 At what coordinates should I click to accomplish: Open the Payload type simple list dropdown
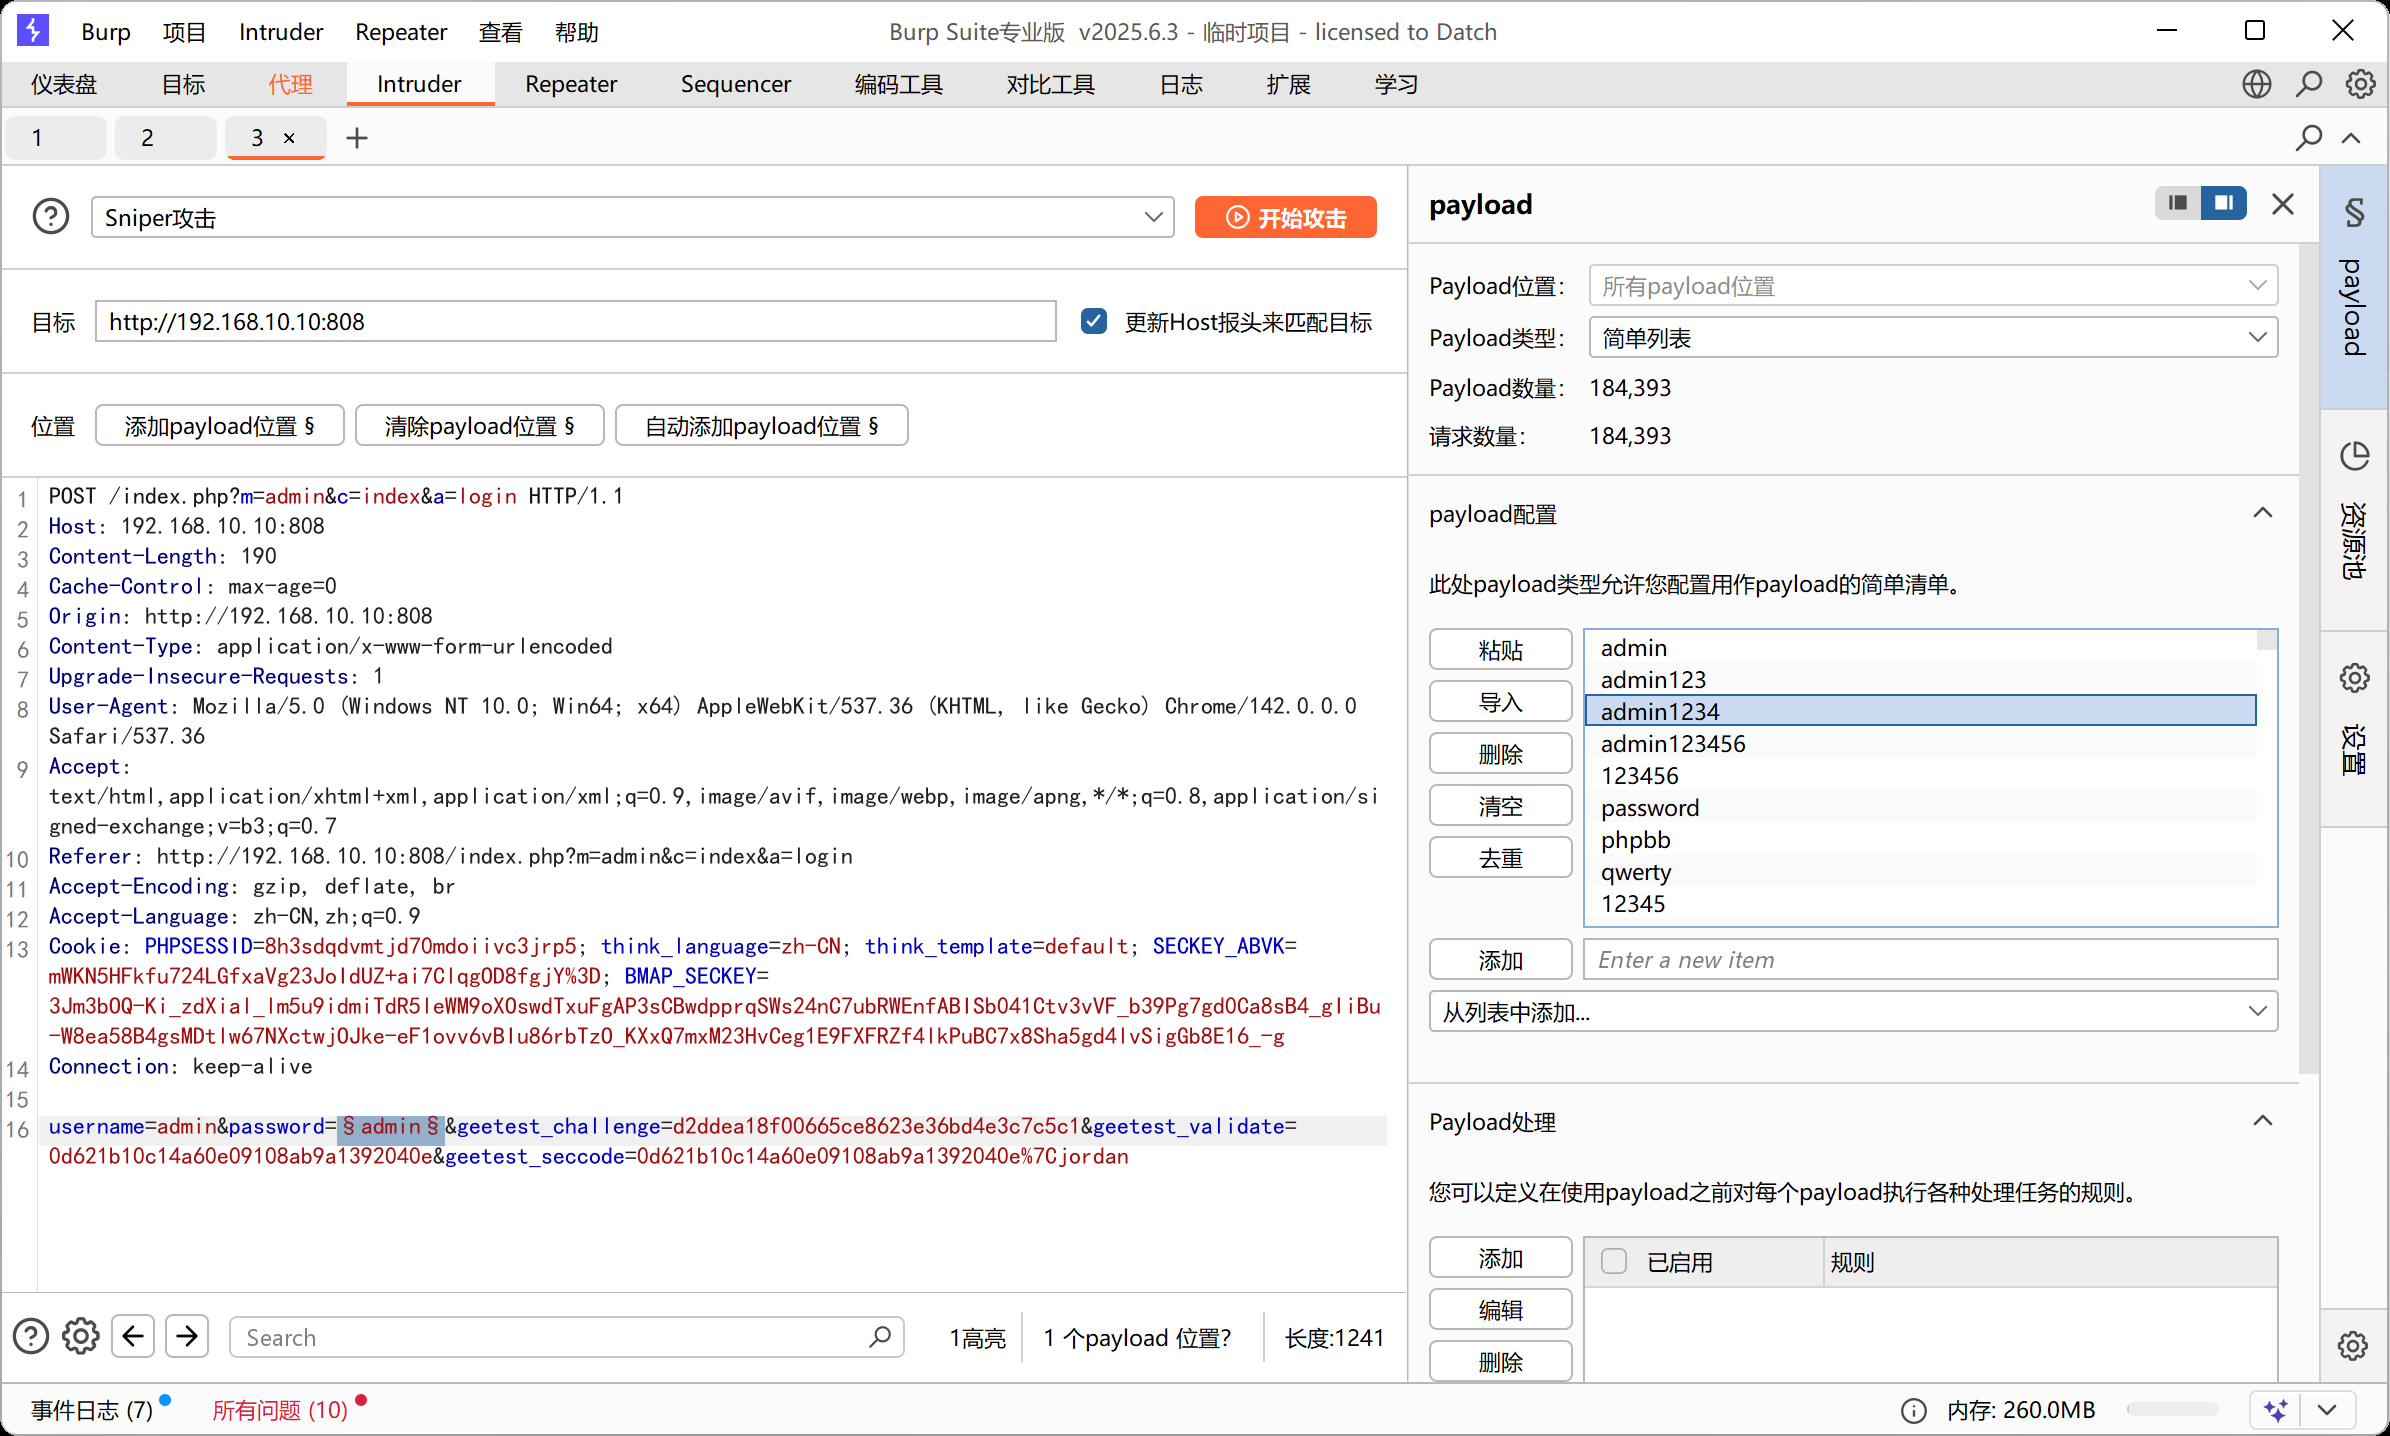pyautogui.click(x=1932, y=338)
